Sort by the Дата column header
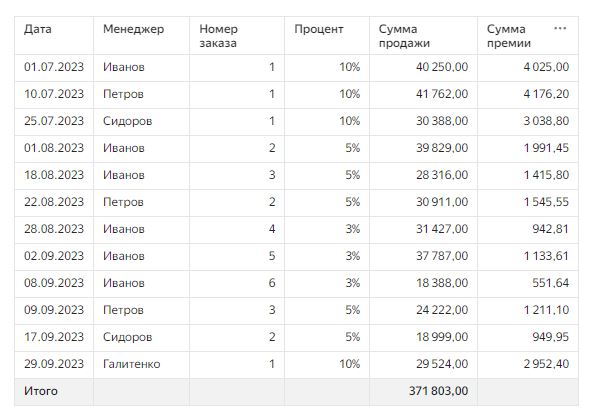Viewport: 591px width, 418px height. [38, 29]
